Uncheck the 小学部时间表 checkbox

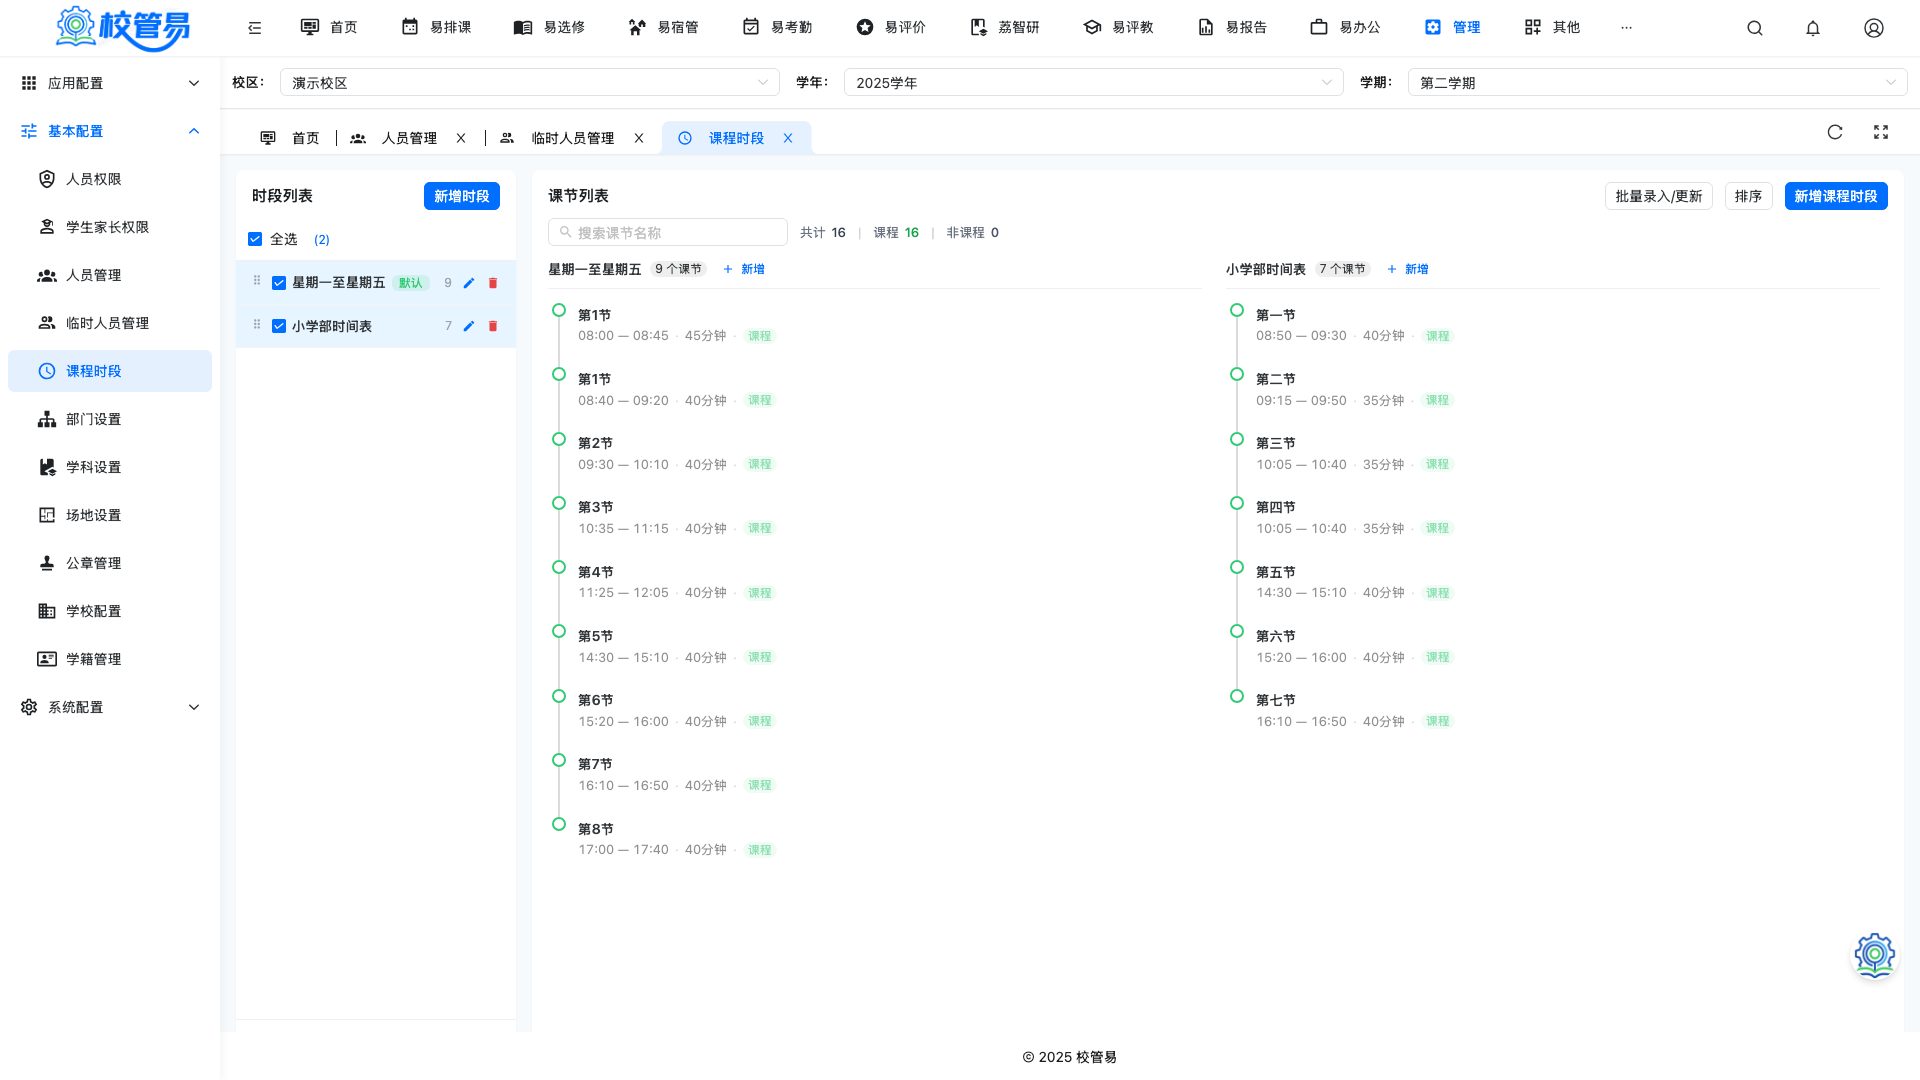point(279,326)
